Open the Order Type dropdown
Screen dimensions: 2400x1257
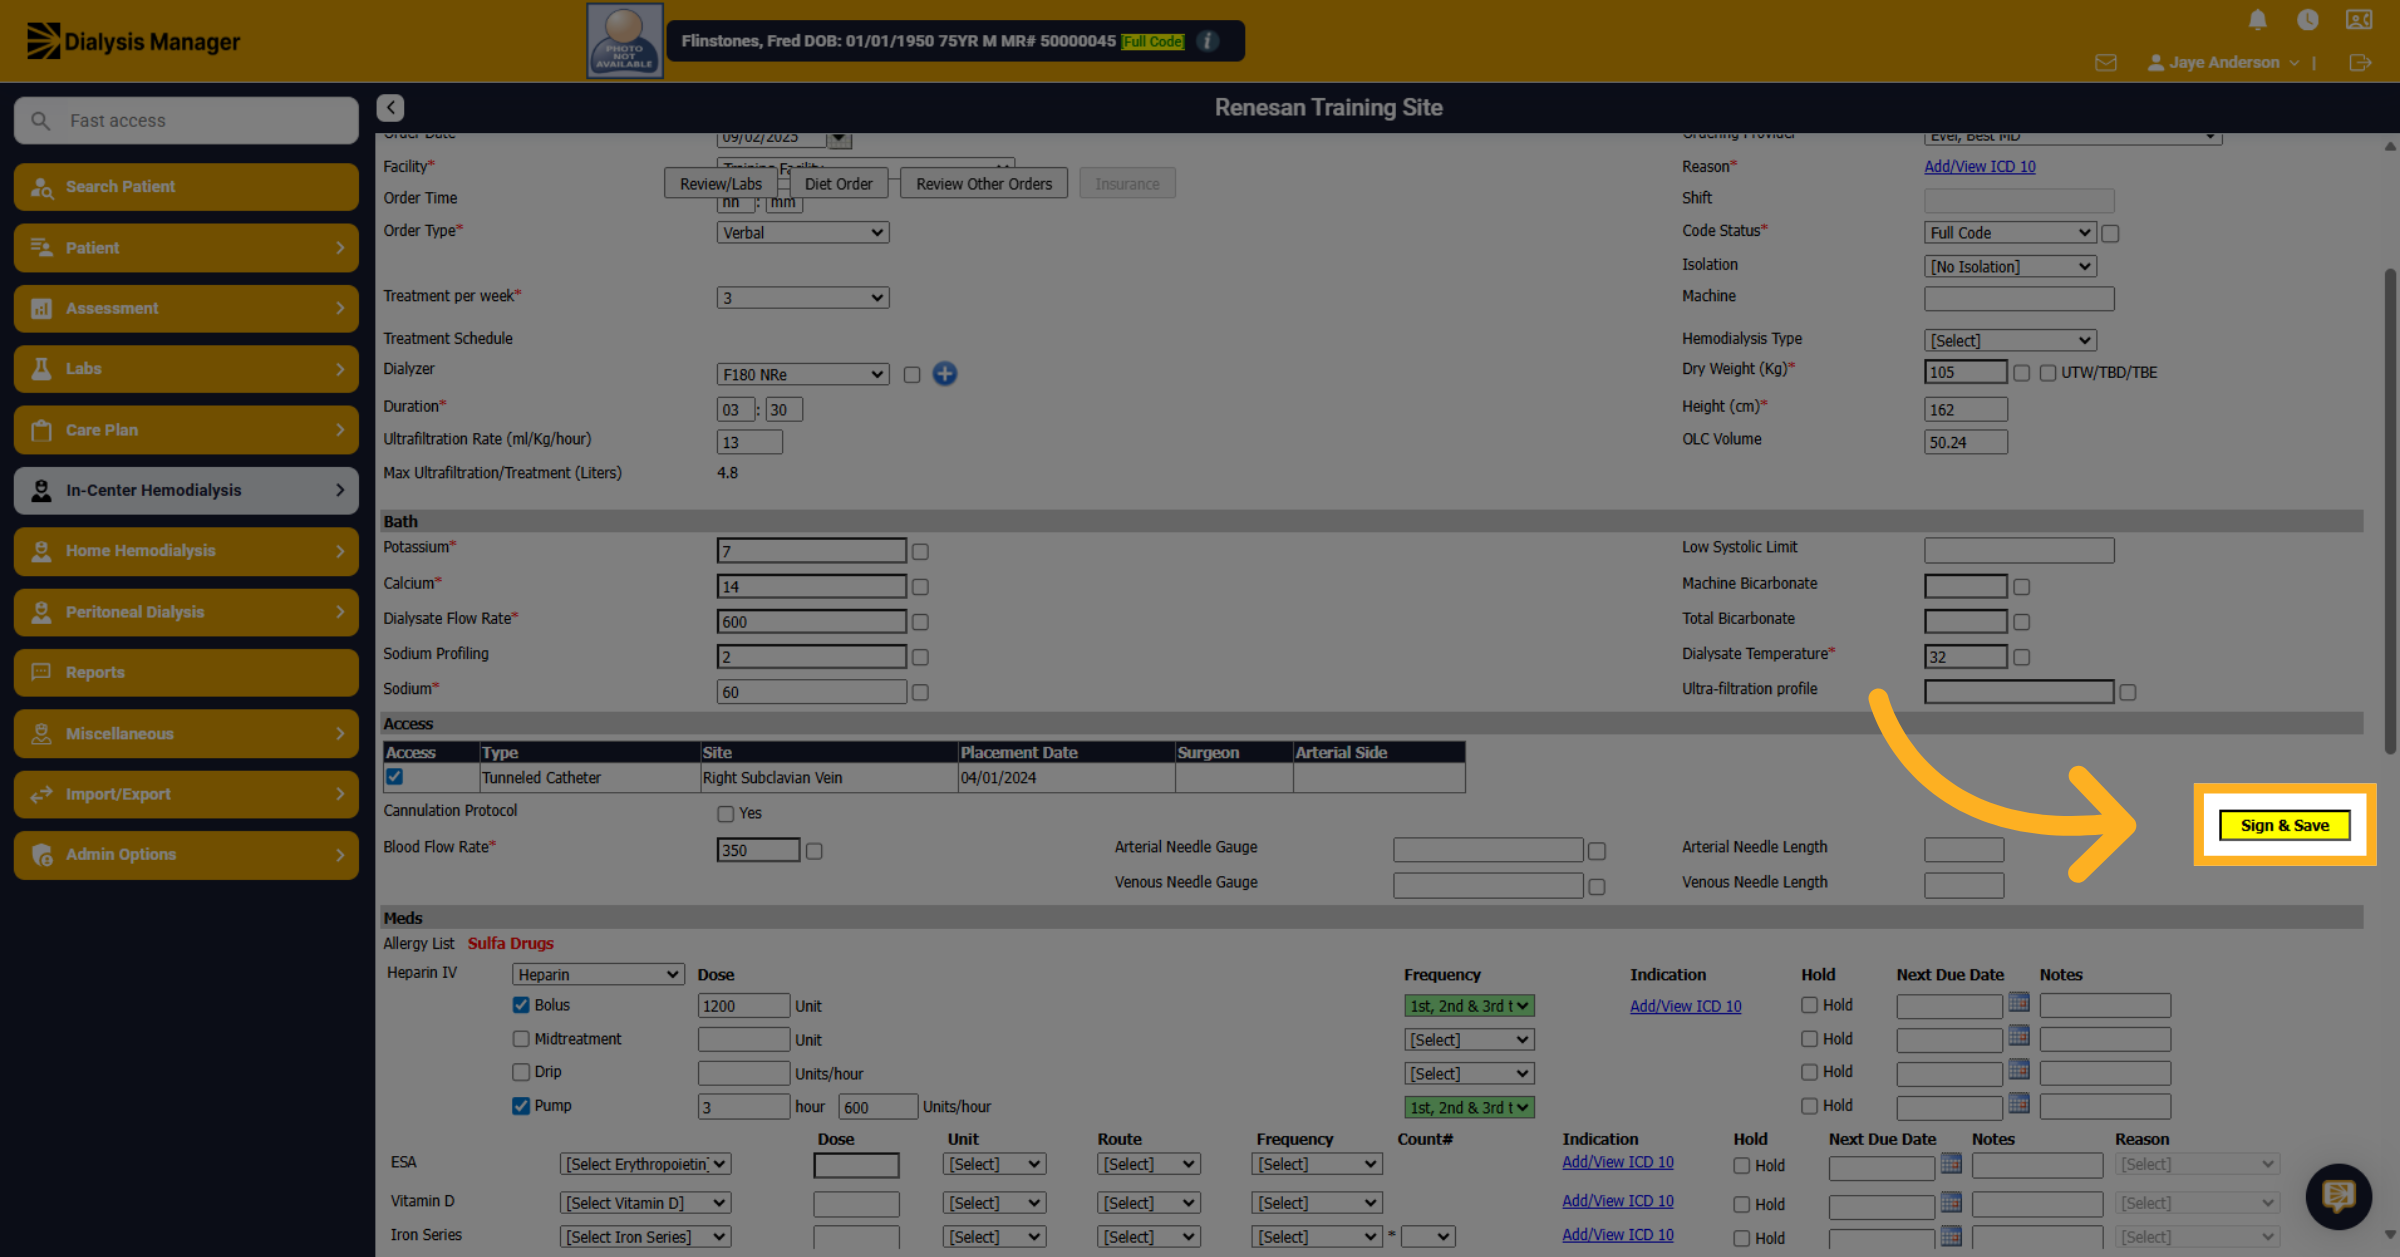tap(803, 232)
